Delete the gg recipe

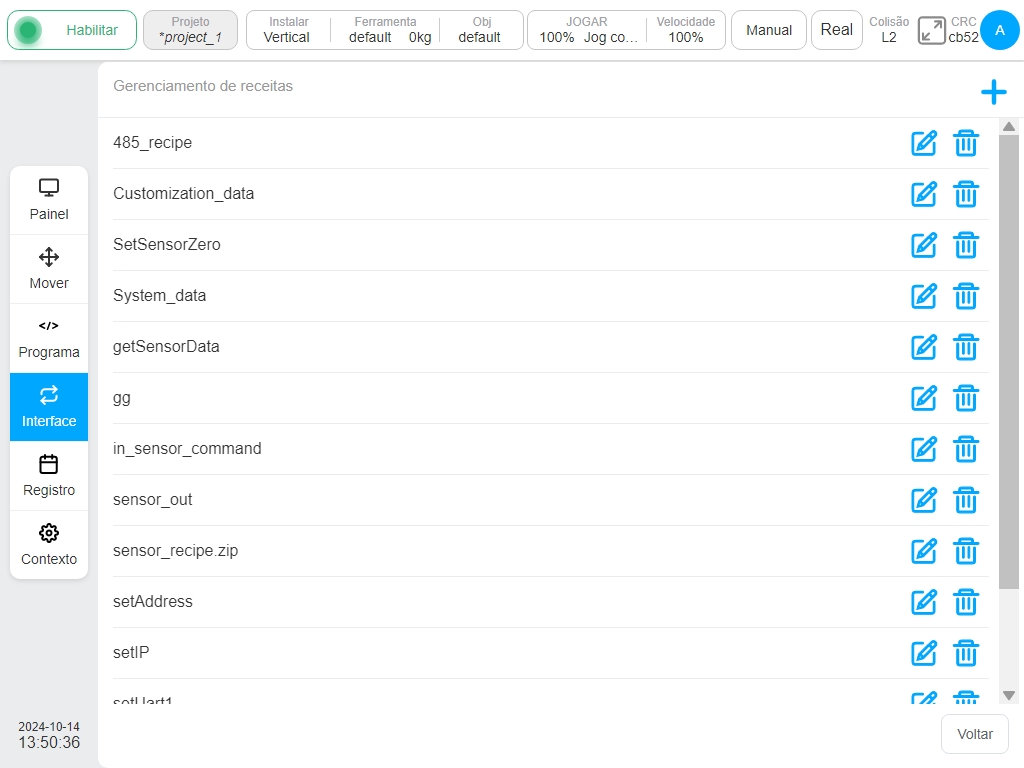coord(965,398)
